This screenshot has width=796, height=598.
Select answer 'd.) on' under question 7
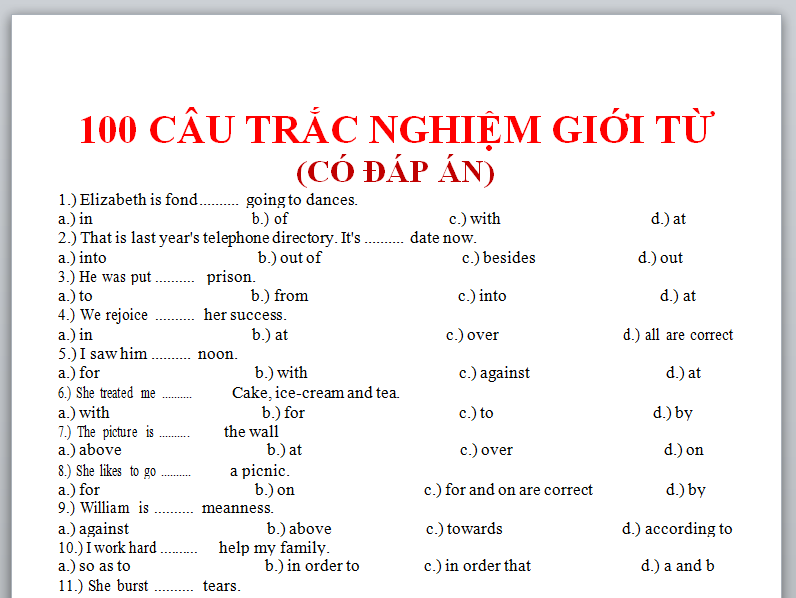tap(683, 450)
